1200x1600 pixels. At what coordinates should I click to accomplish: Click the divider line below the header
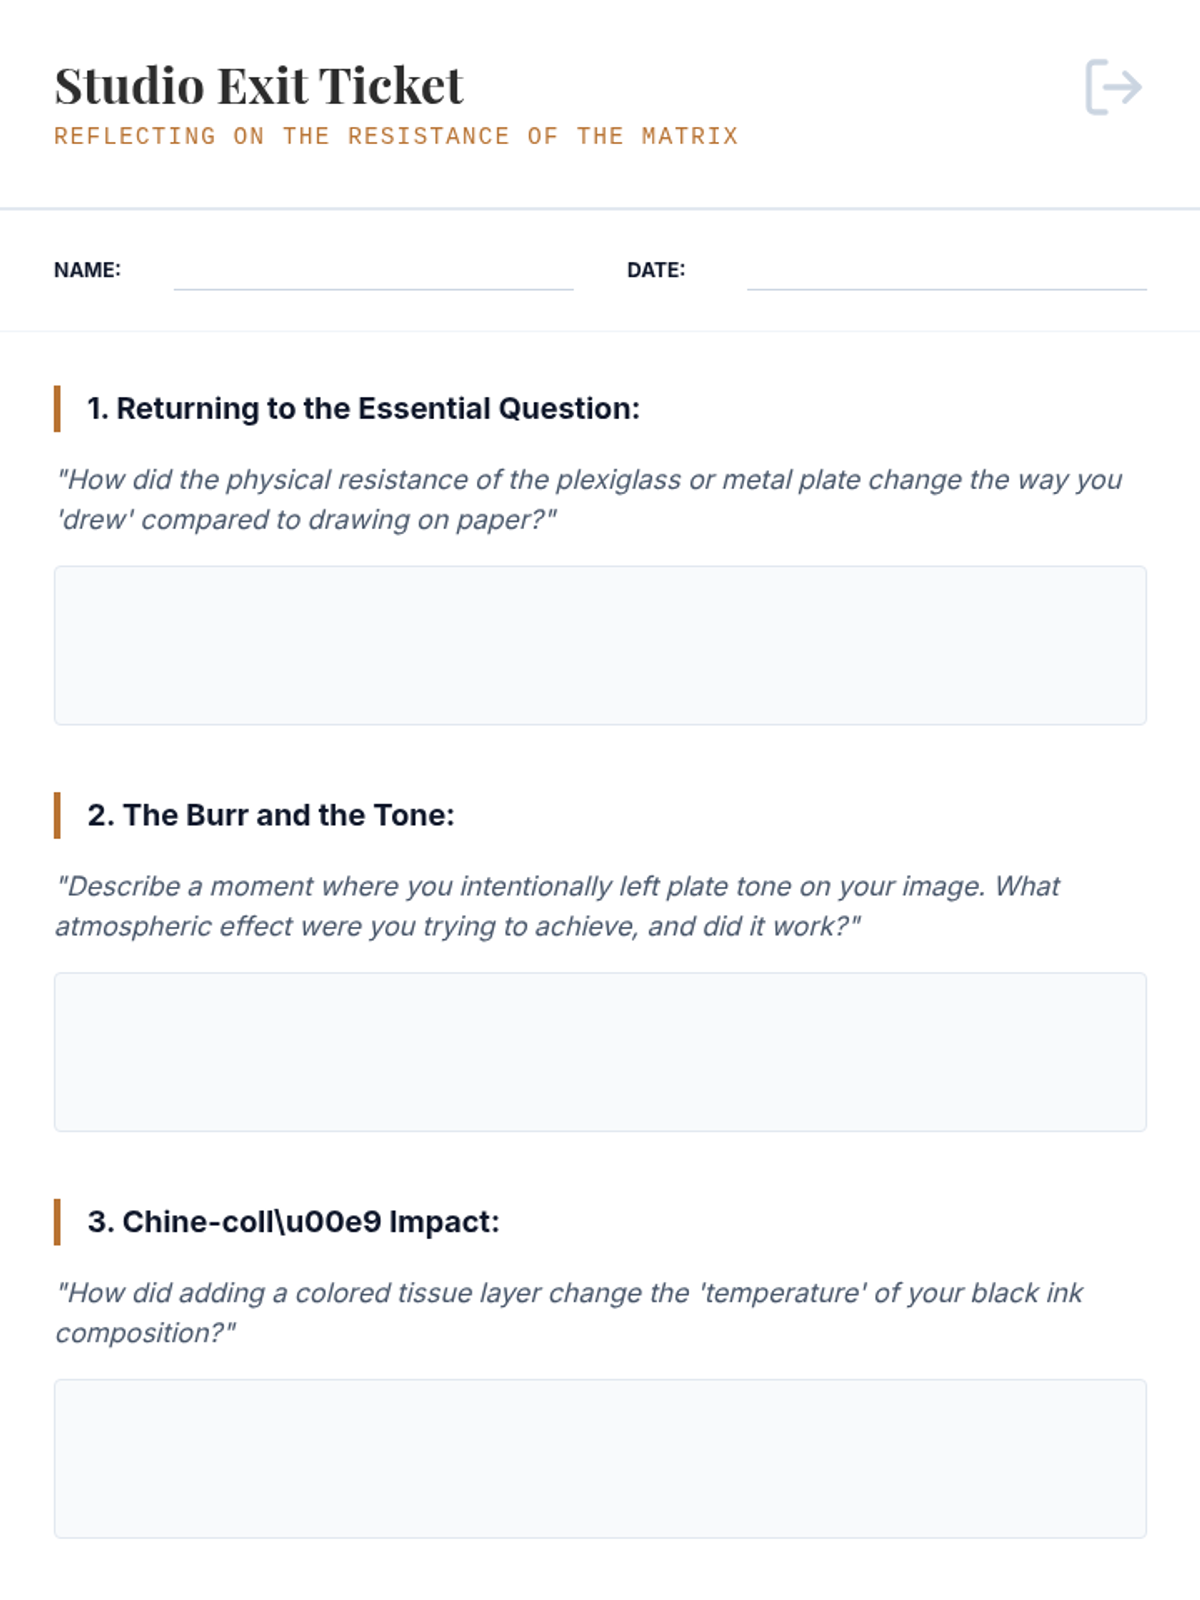[x=600, y=209]
